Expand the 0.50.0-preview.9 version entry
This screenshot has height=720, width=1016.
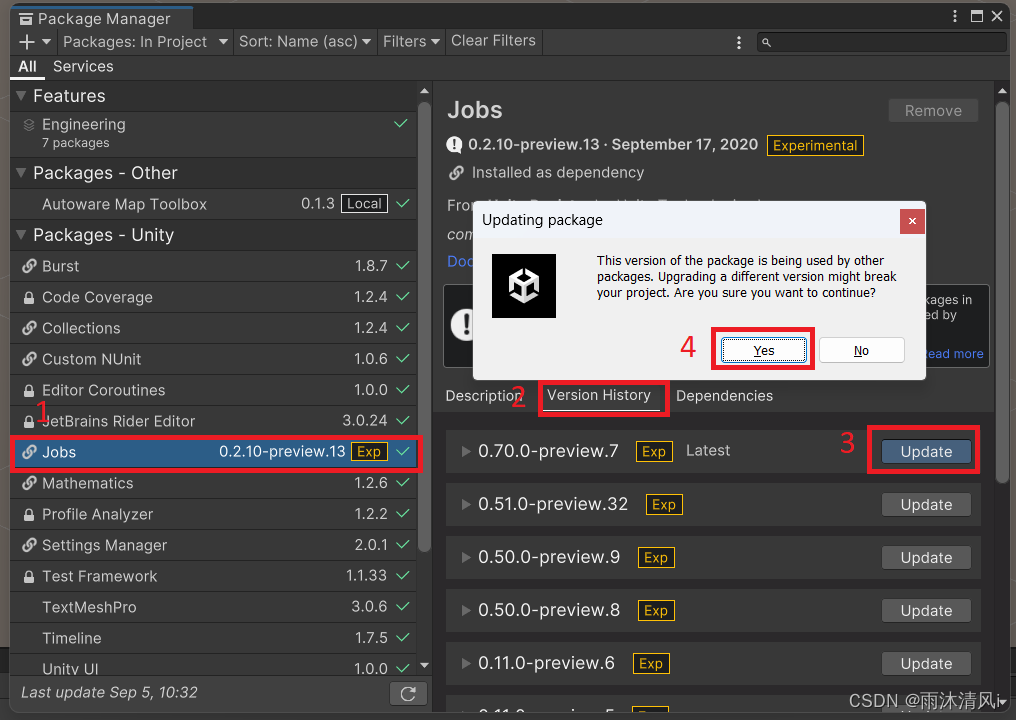coord(466,558)
